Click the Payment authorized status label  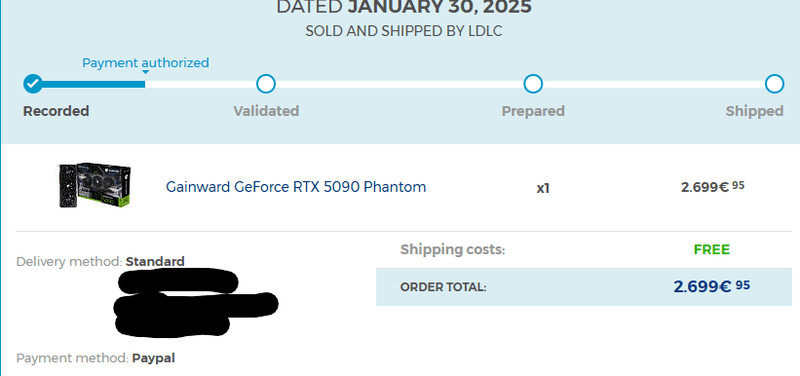coord(146,63)
